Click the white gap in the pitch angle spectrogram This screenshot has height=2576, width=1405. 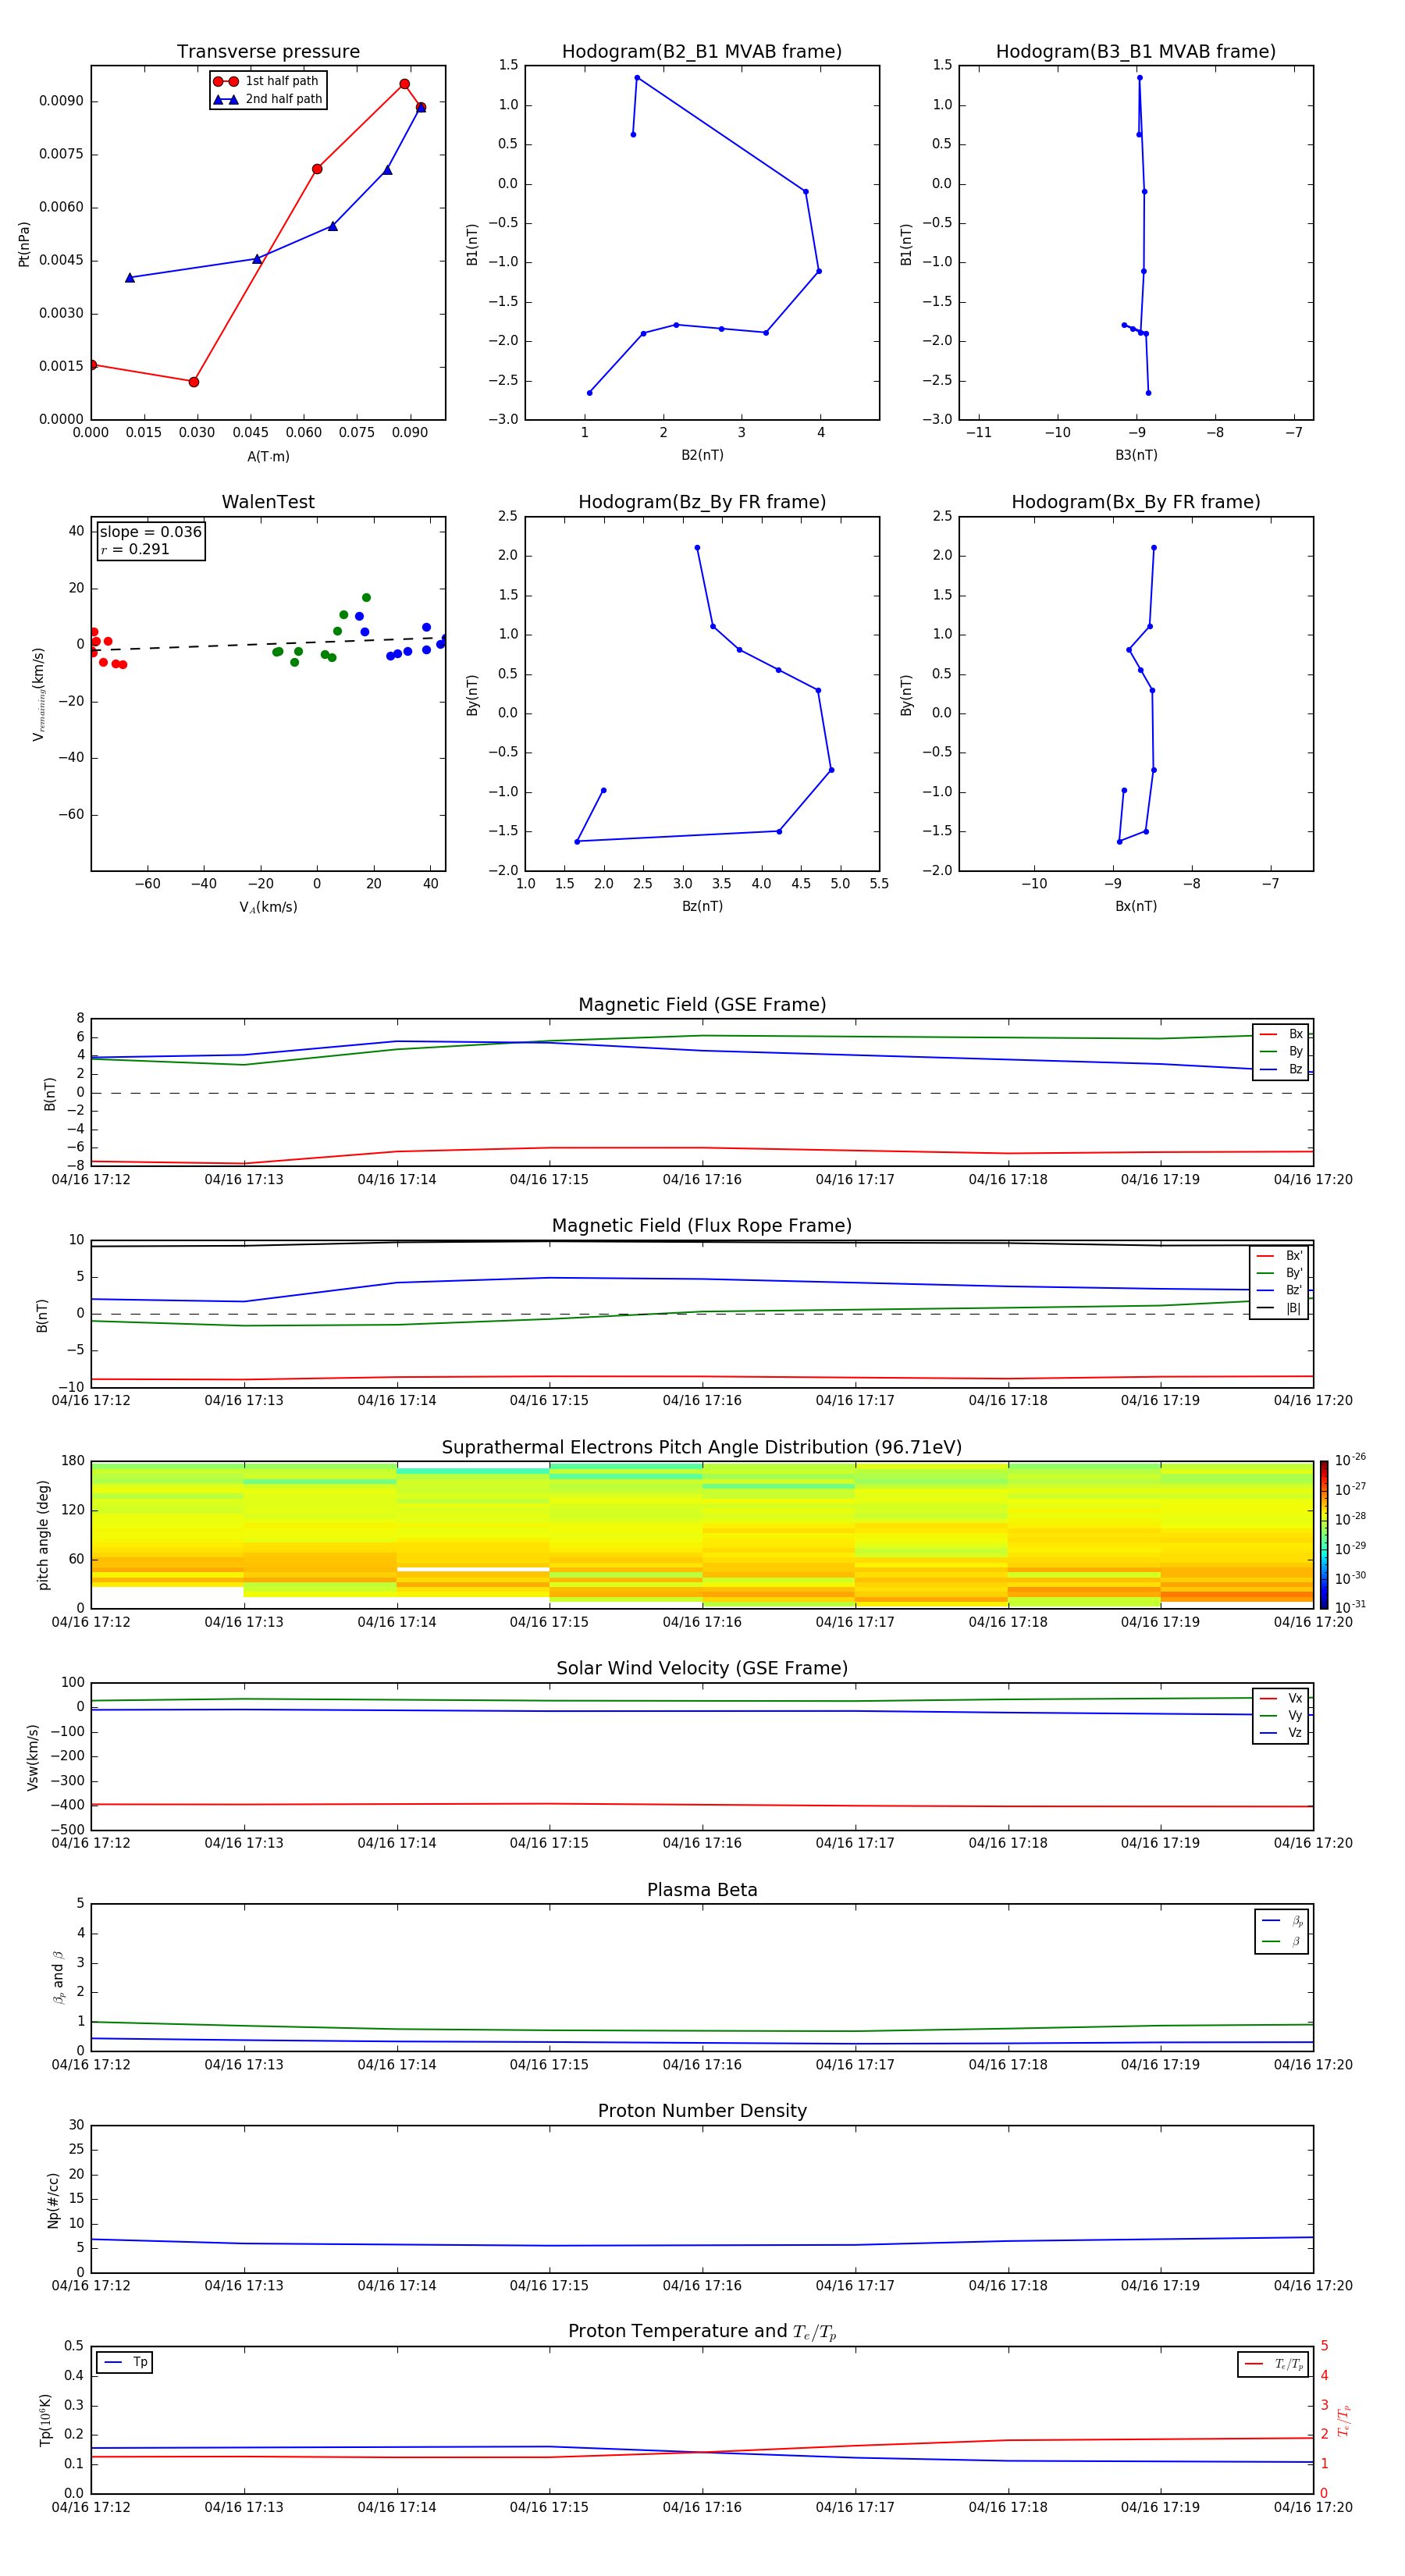(x=473, y=1568)
